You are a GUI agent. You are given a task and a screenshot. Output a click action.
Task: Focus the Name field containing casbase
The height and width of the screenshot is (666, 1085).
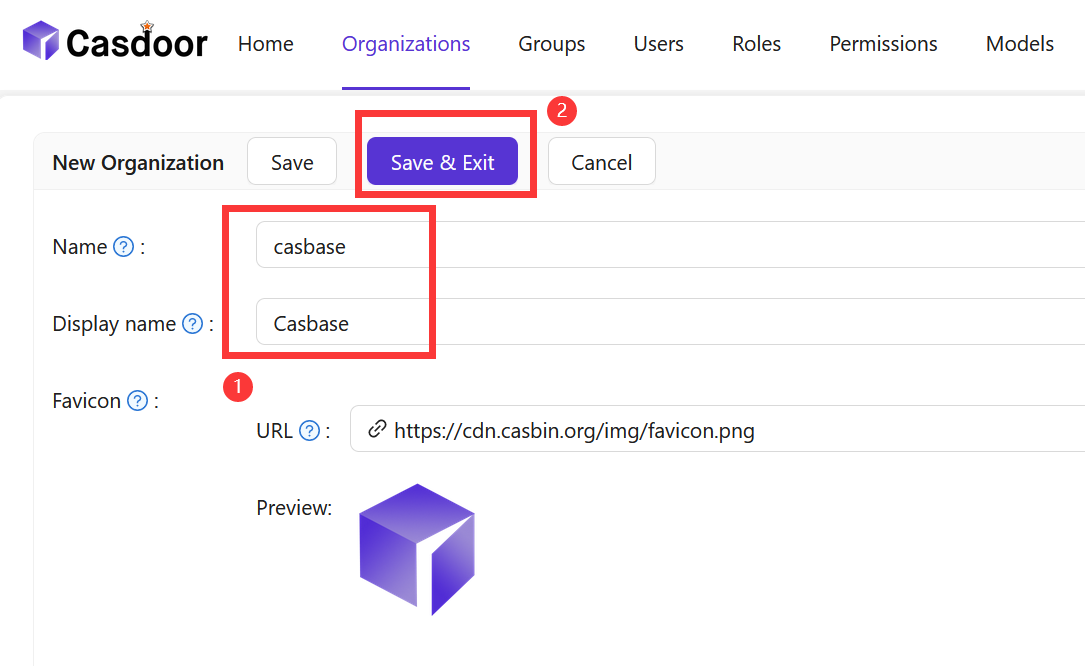coord(660,246)
